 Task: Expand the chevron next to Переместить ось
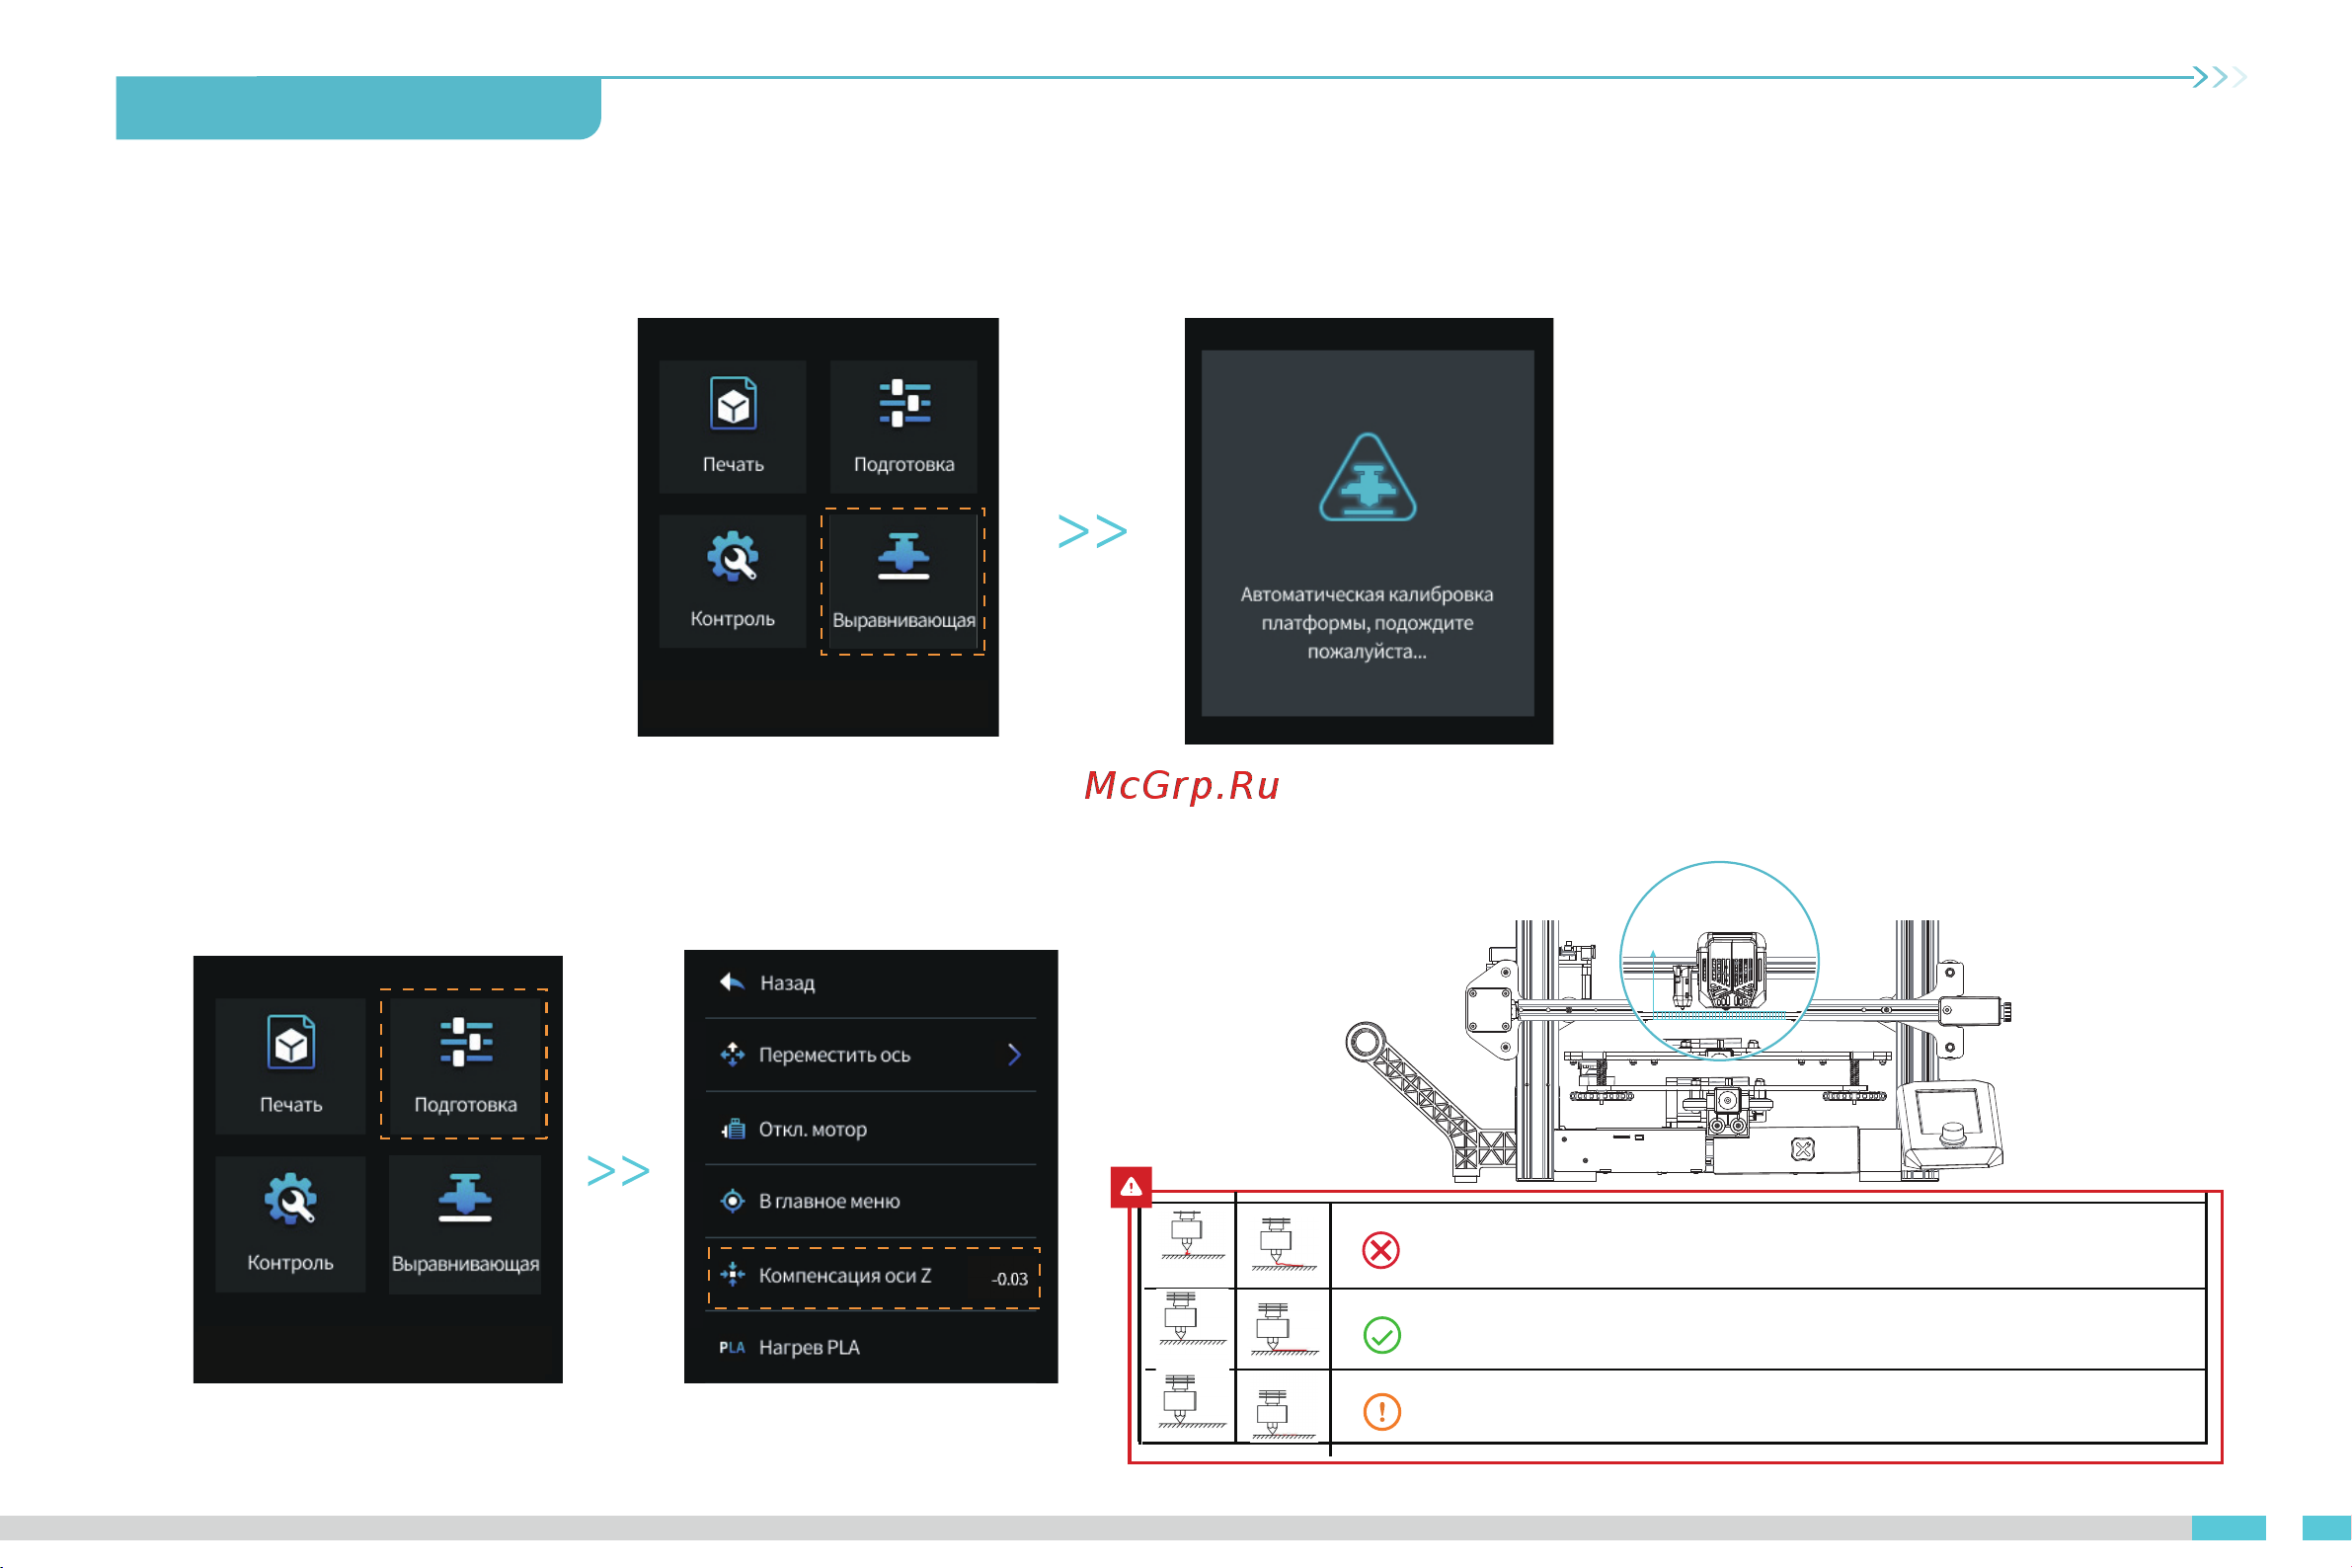[x=1014, y=1055]
